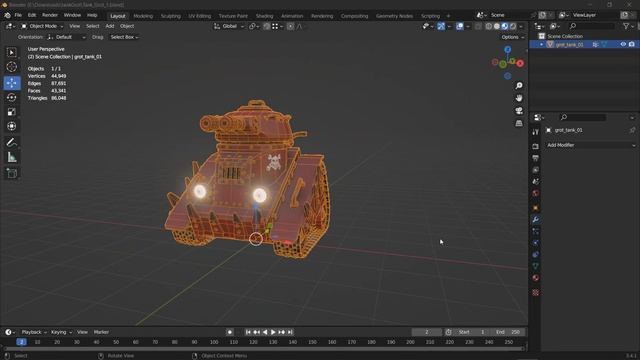Open the File menu
The image size is (640, 360).
click(18, 15)
